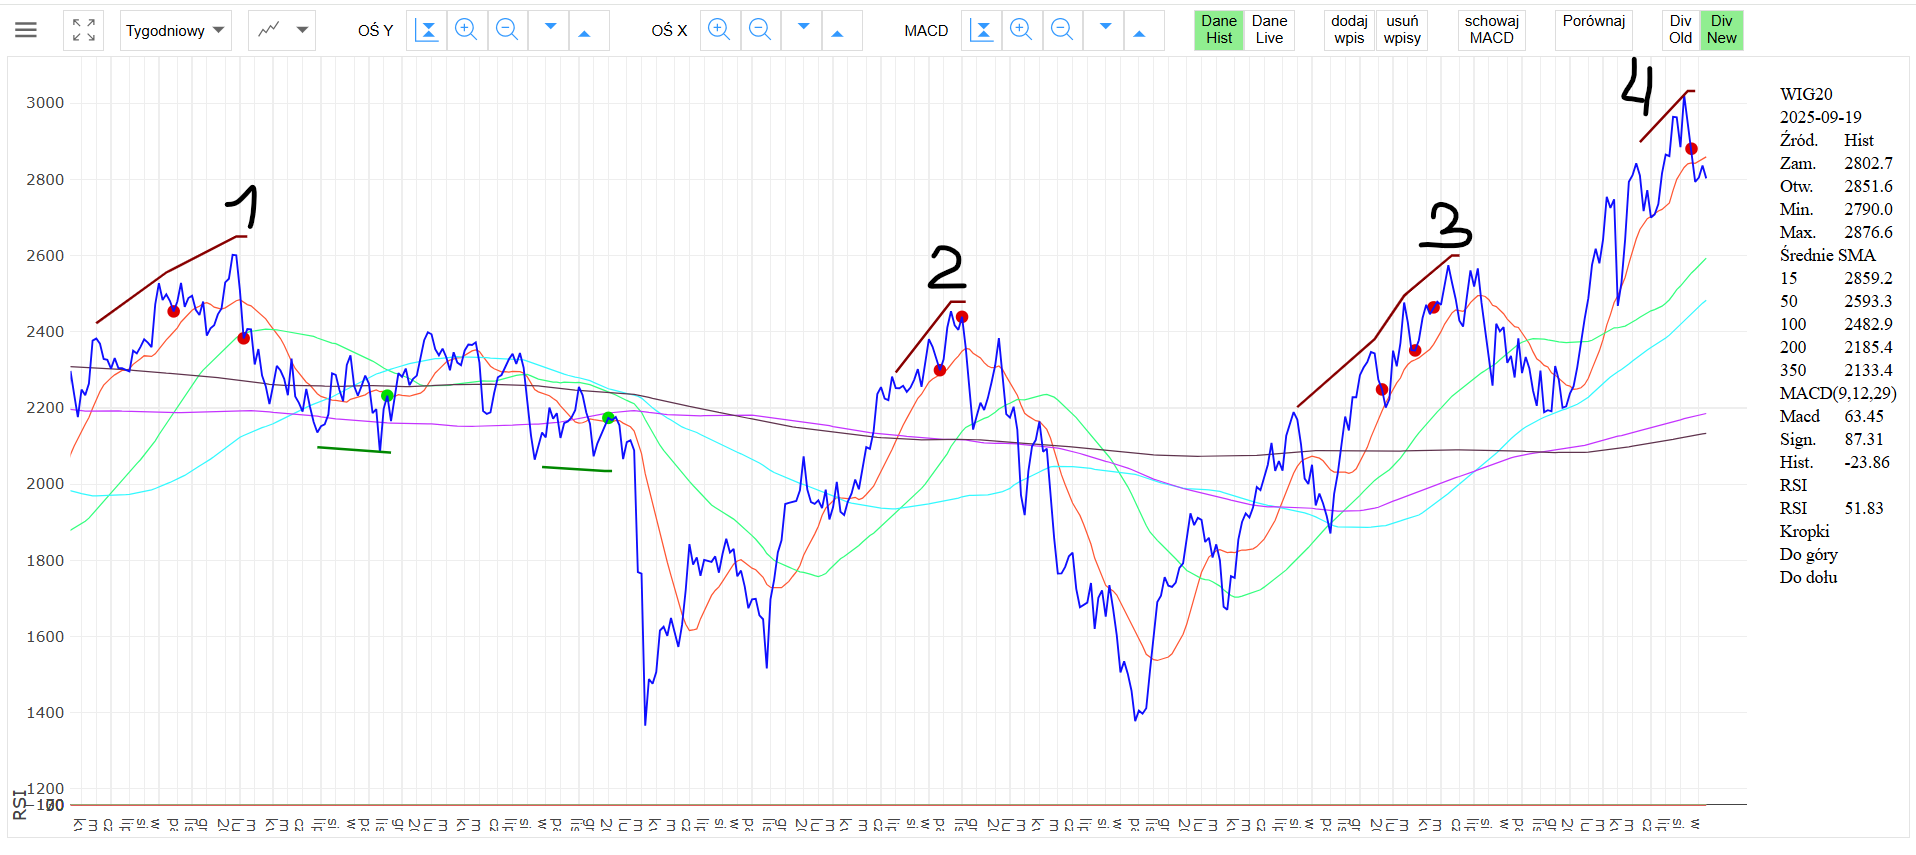1916x855 pixels.
Task: Switch data source to Dane Live
Action: tap(1269, 30)
